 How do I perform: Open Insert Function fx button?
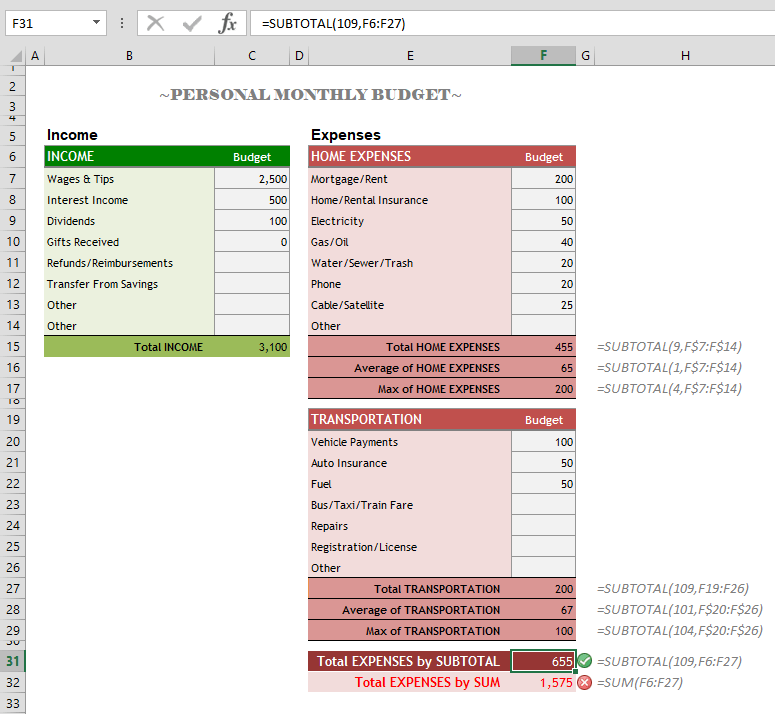tap(227, 23)
